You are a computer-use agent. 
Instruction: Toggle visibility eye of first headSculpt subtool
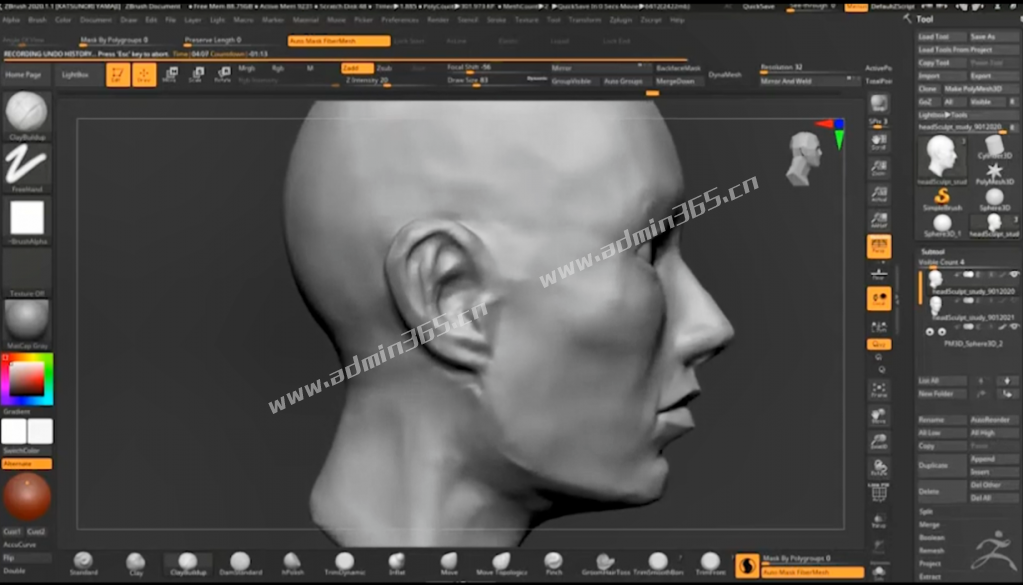[x=1014, y=275]
